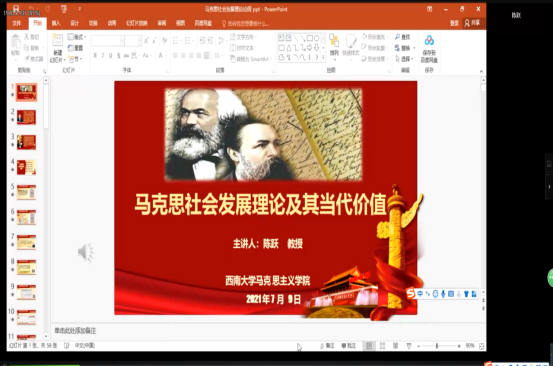
Task: Expand the Select dropdown in Editing group
Action: point(404,59)
